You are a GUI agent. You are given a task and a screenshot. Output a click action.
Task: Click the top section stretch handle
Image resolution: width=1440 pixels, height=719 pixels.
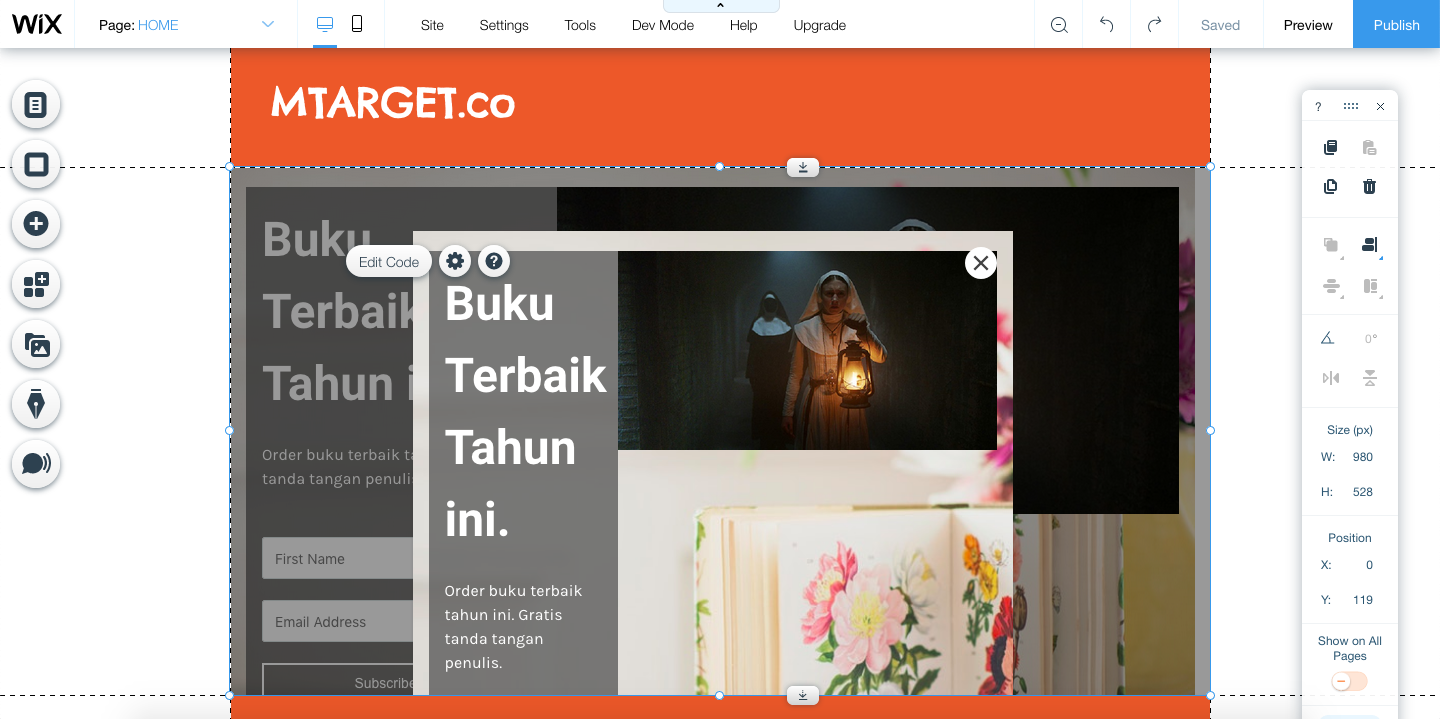click(803, 167)
